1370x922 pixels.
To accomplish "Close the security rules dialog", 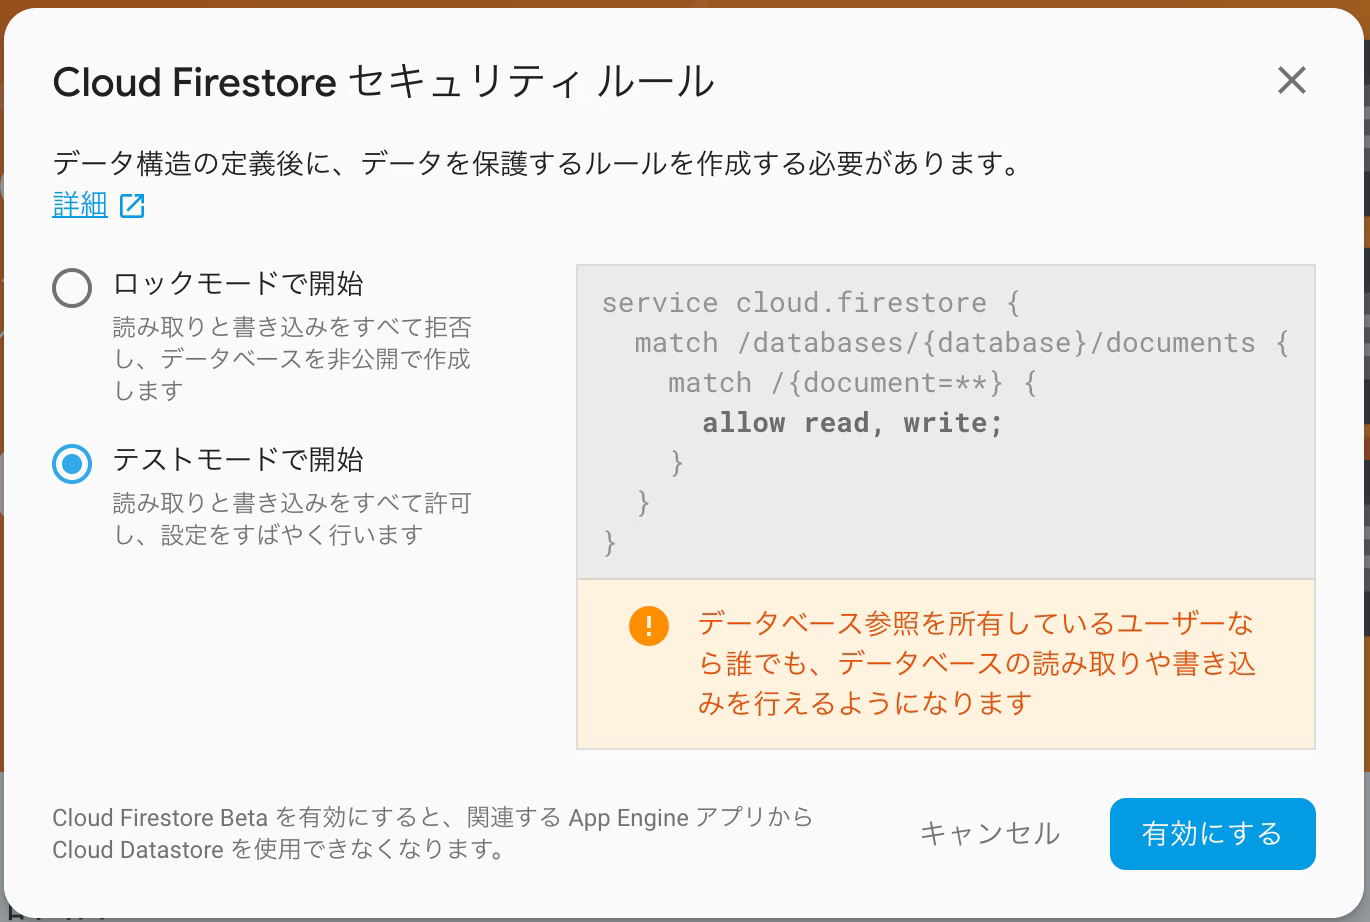I will tap(1292, 80).
